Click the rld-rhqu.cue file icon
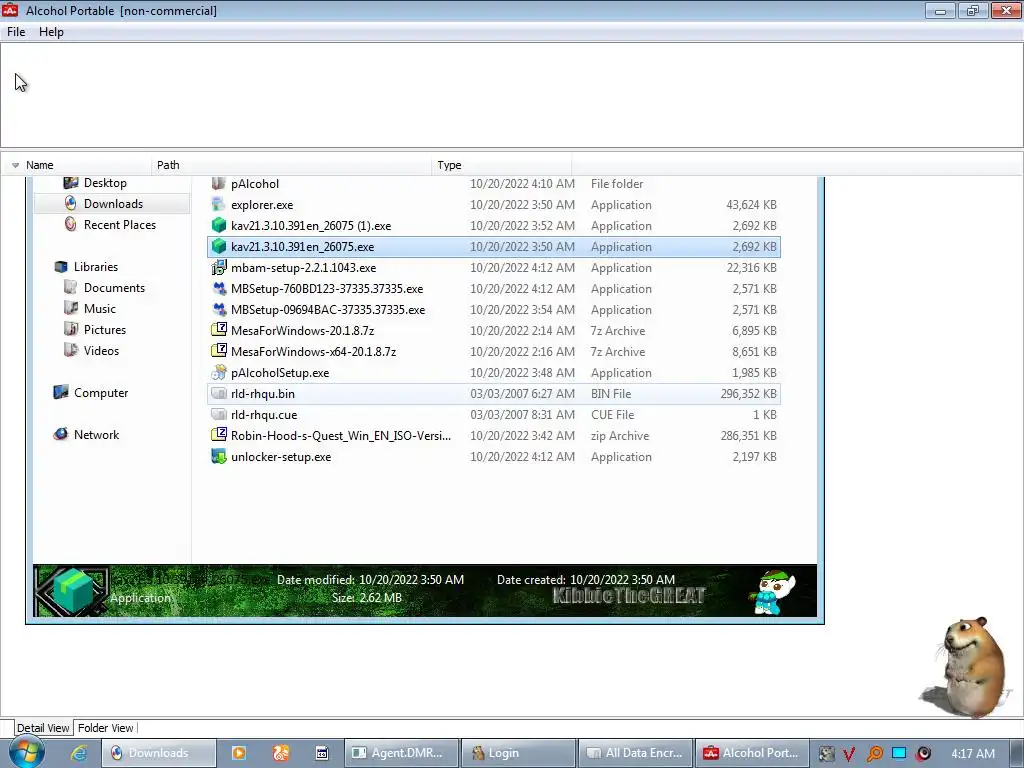Viewport: 1024px width, 768px height. point(219,415)
